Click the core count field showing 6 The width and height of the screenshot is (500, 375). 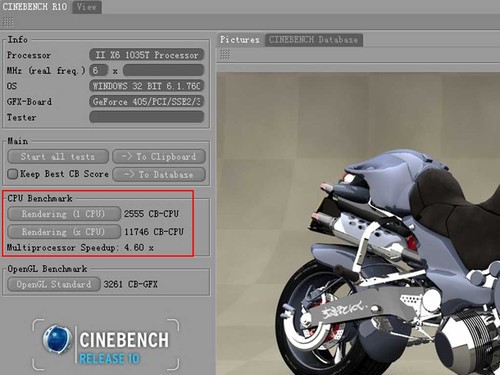coord(98,70)
